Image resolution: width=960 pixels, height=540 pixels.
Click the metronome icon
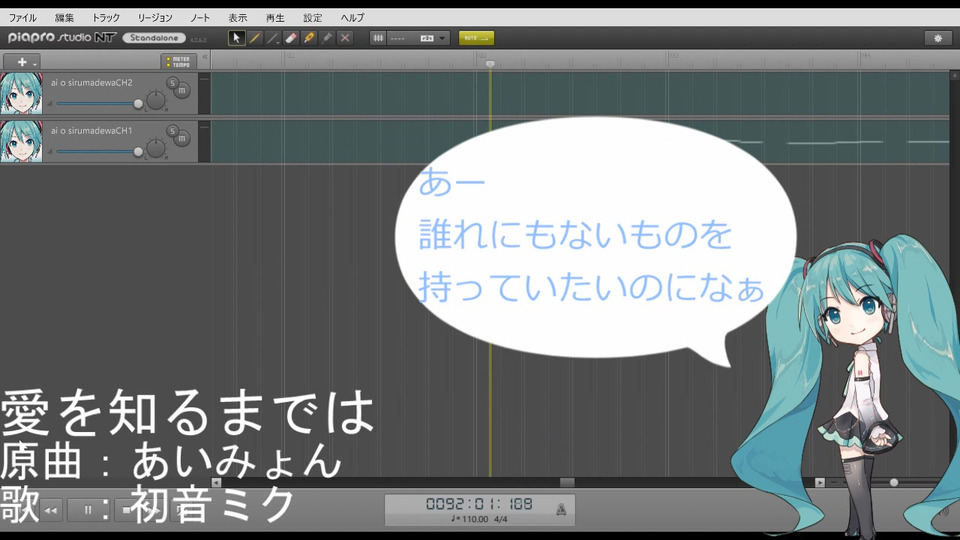561,509
